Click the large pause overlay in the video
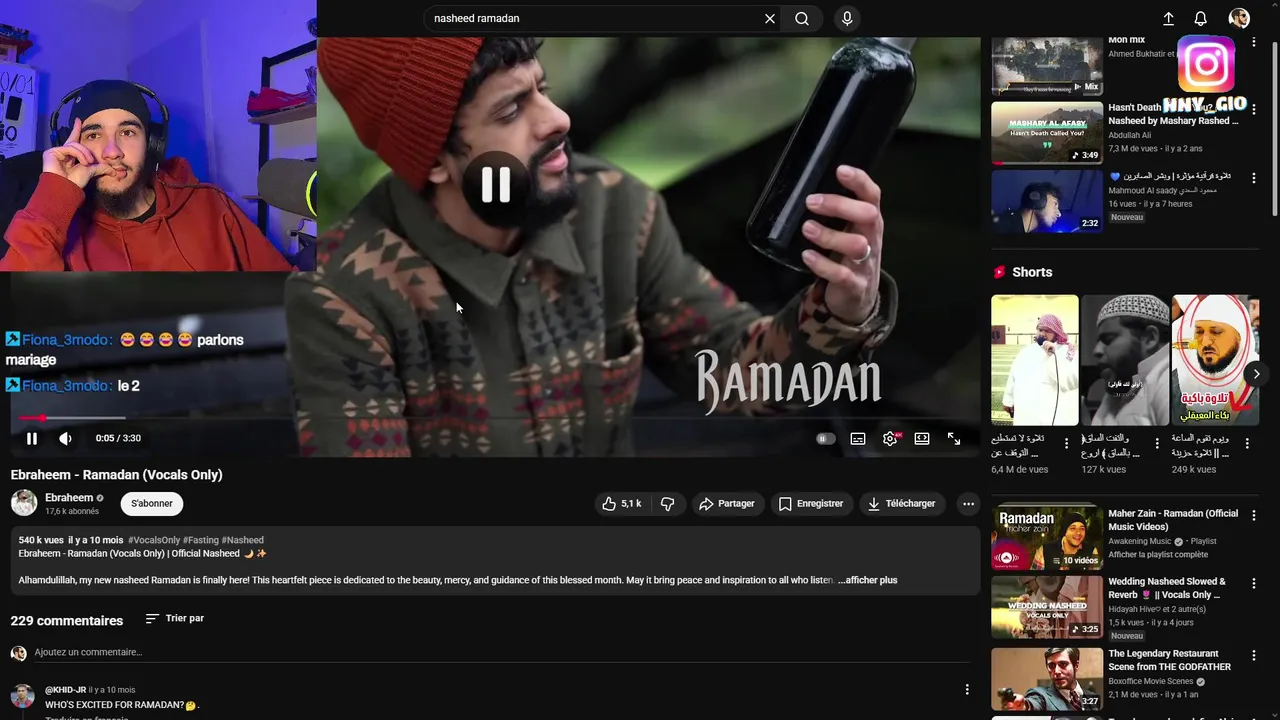 pos(496,185)
